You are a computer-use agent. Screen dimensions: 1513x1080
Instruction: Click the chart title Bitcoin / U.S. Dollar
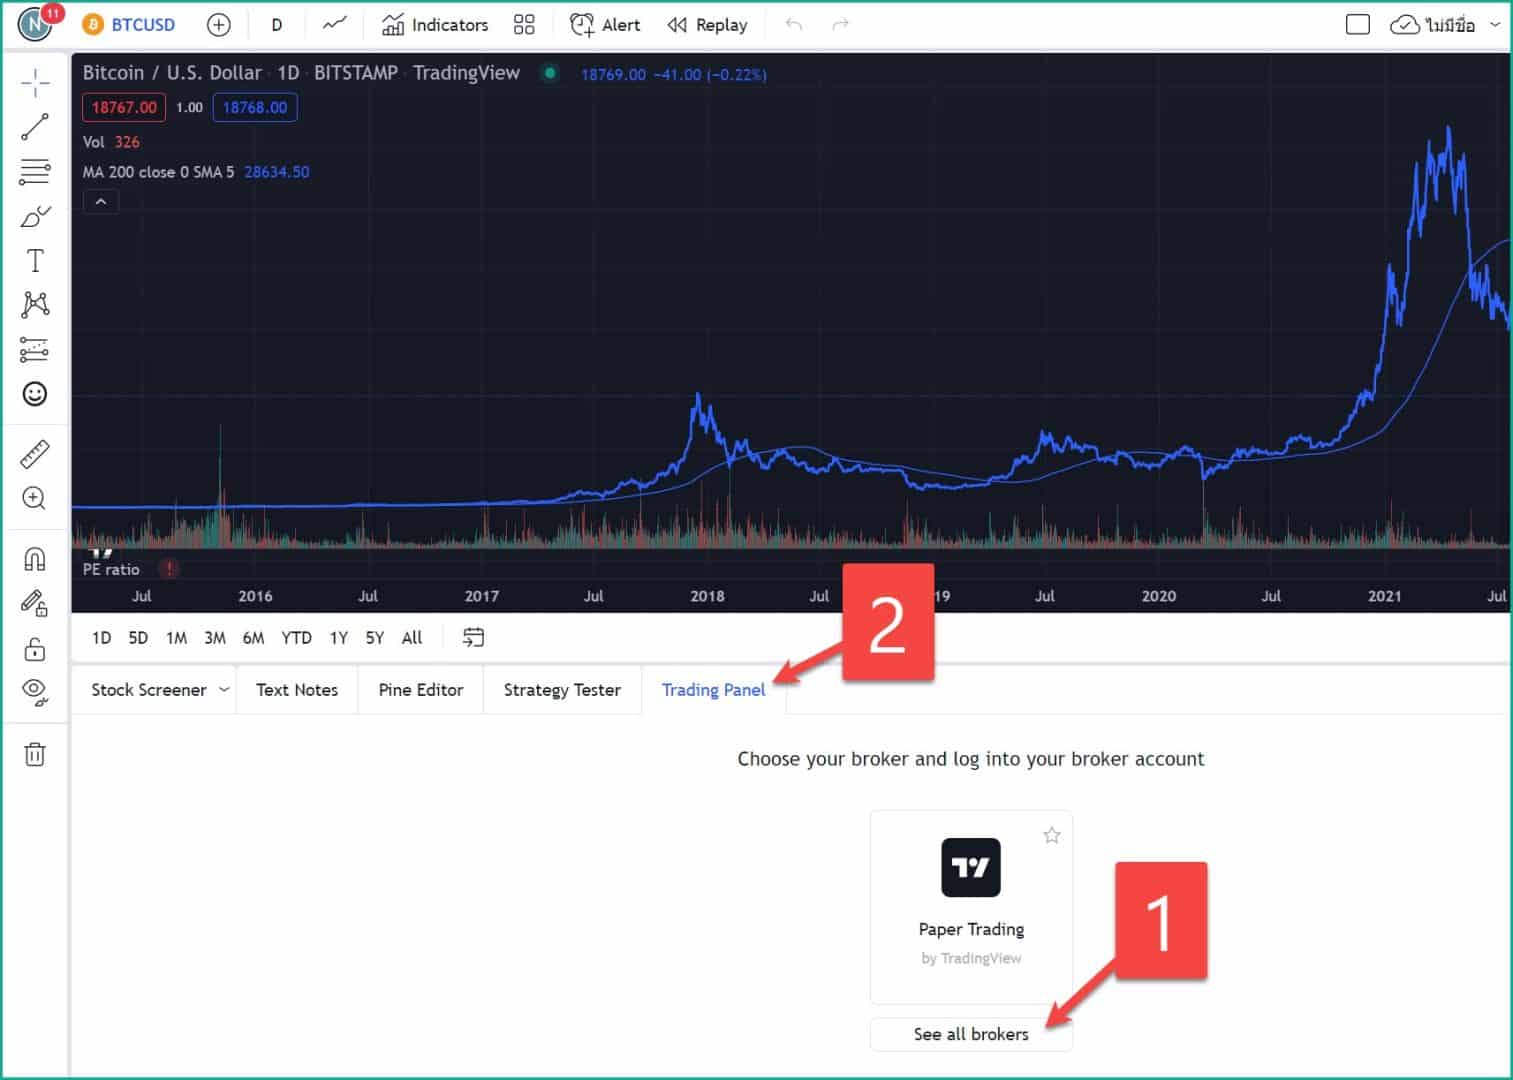tap(172, 73)
